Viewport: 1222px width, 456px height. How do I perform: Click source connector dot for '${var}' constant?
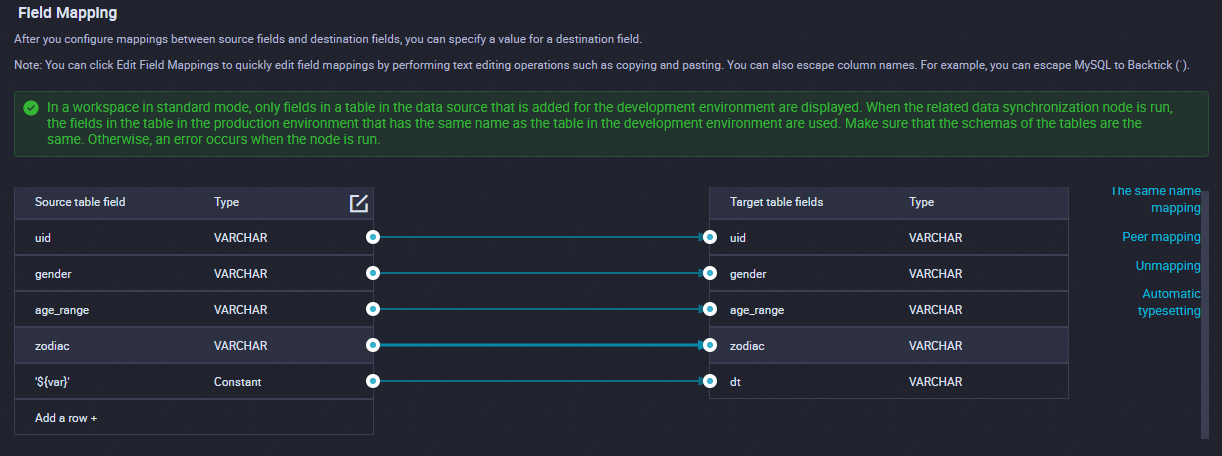pyautogui.click(x=373, y=382)
